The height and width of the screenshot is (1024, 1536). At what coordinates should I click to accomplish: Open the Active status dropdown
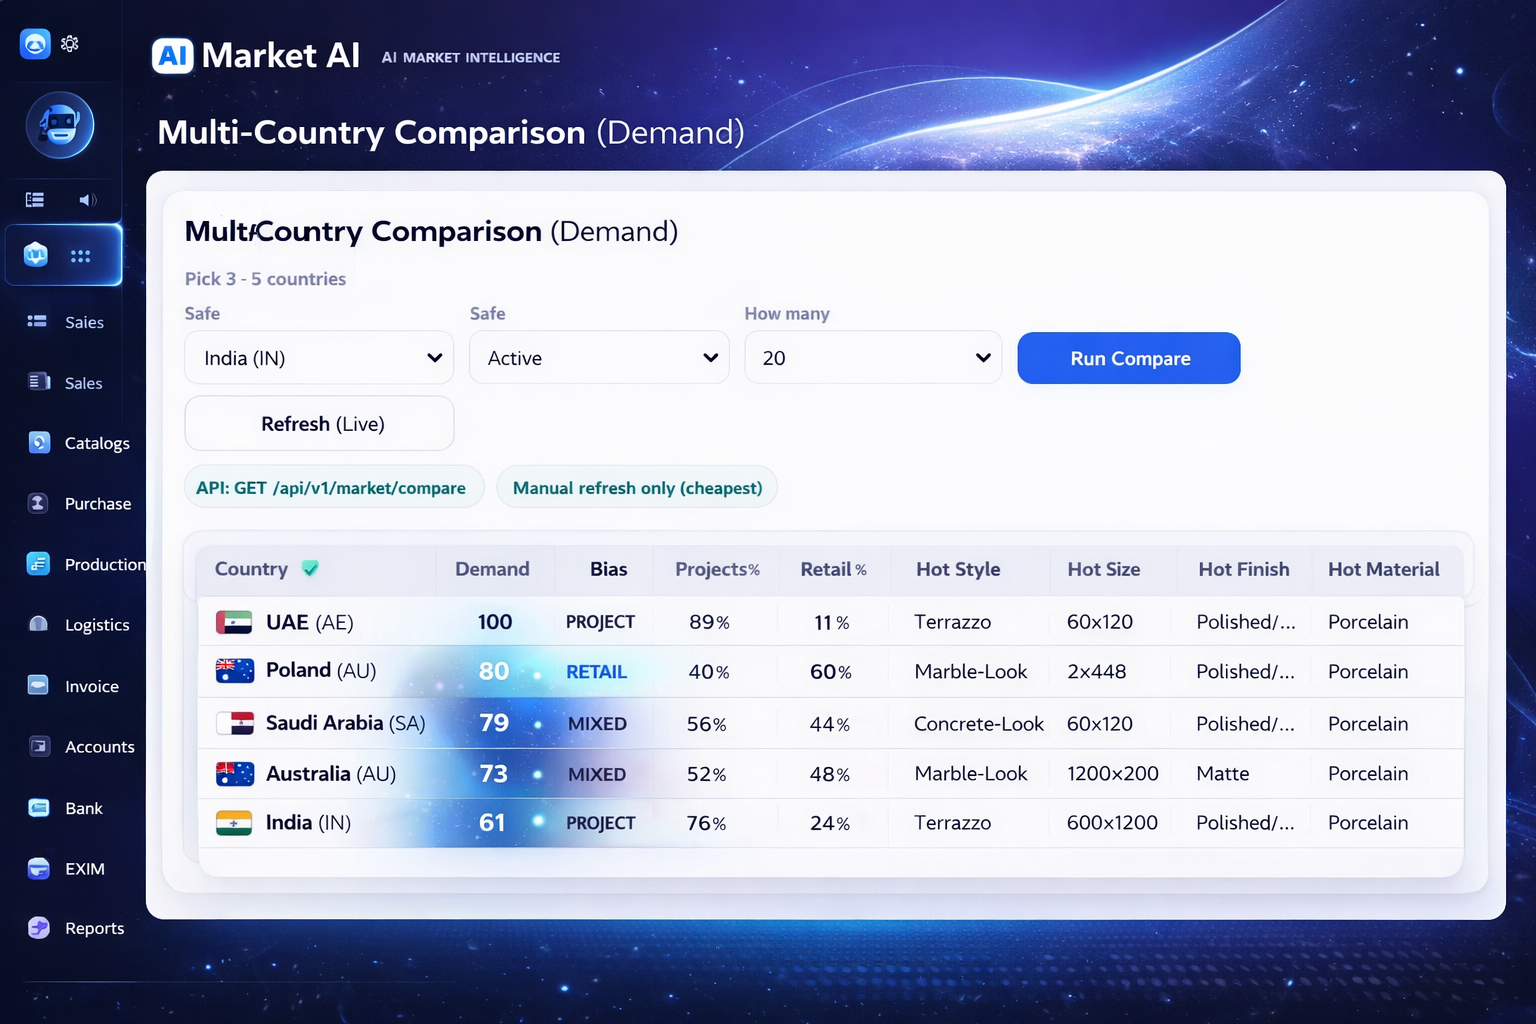599,357
